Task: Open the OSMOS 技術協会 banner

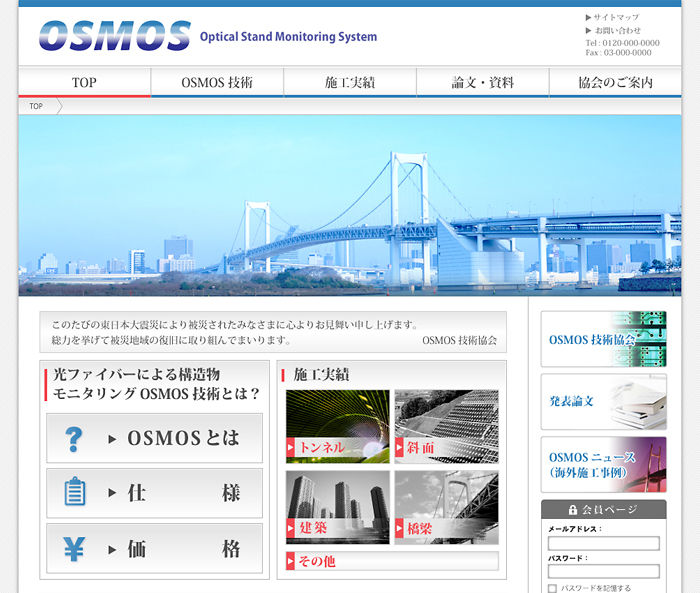Action: 604,339
